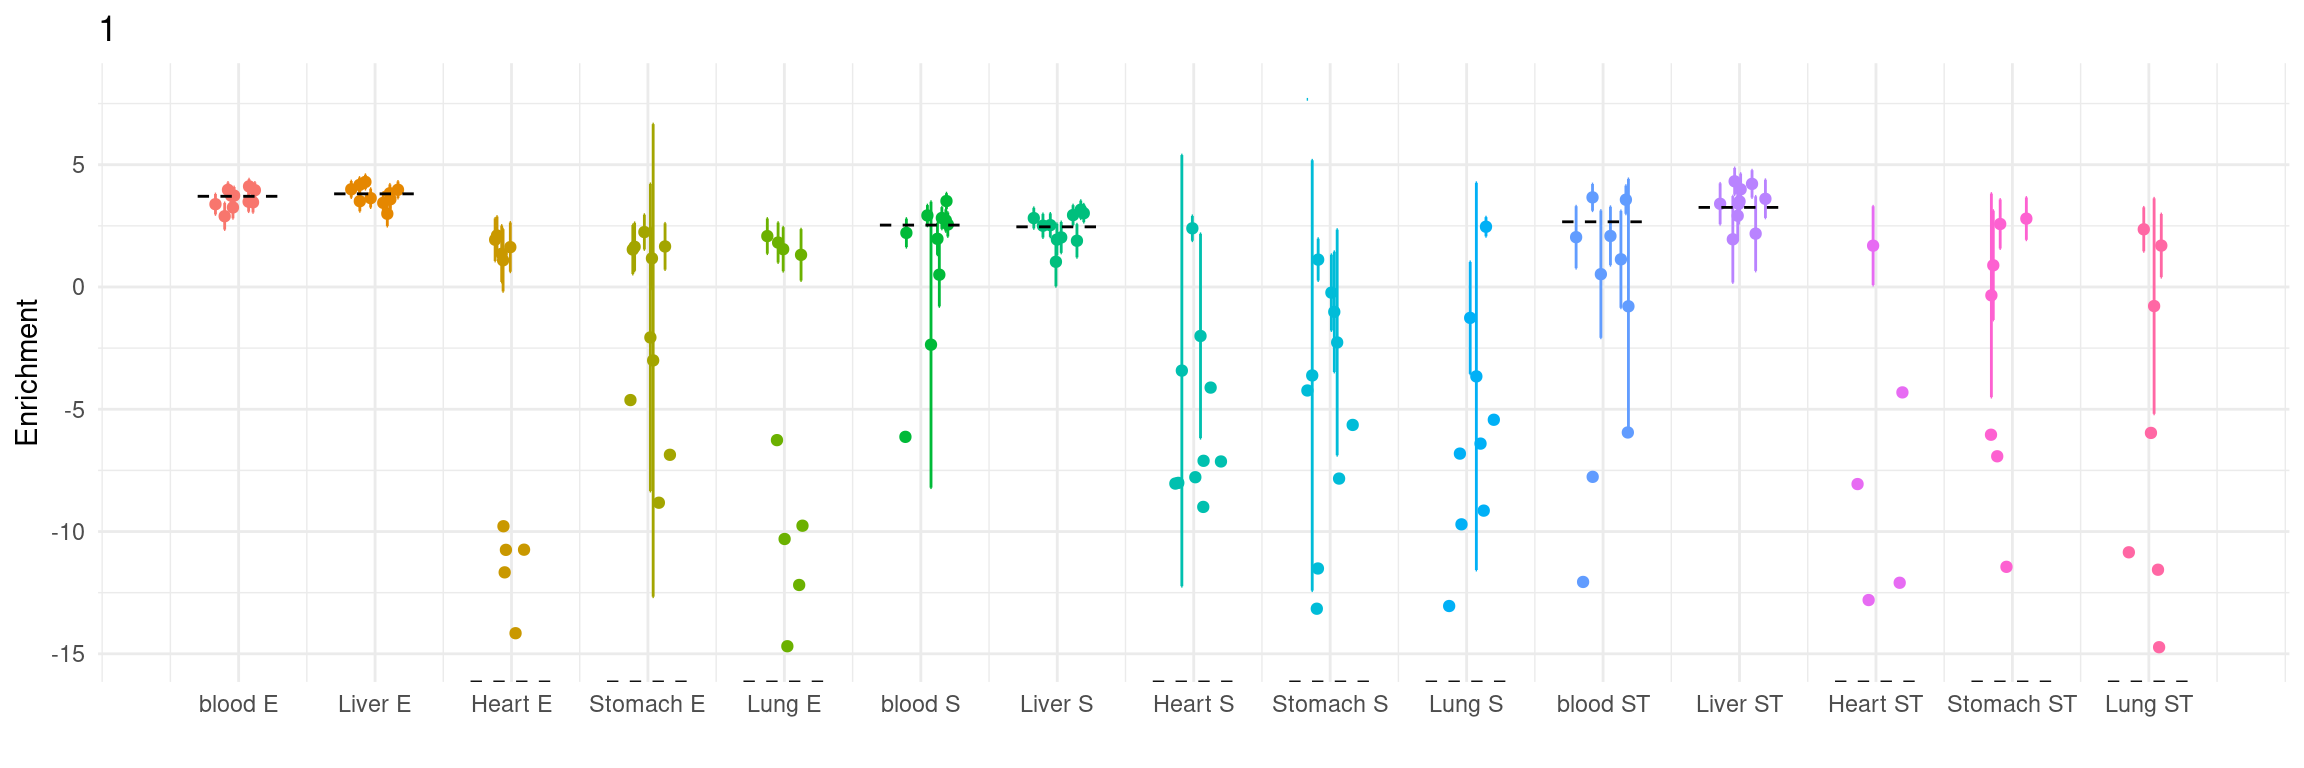Screen dimensions: 2304x768
Task: Click the 'Liver ST' x-axis label
Action: pyautogui.click(x=1739, y=704)
